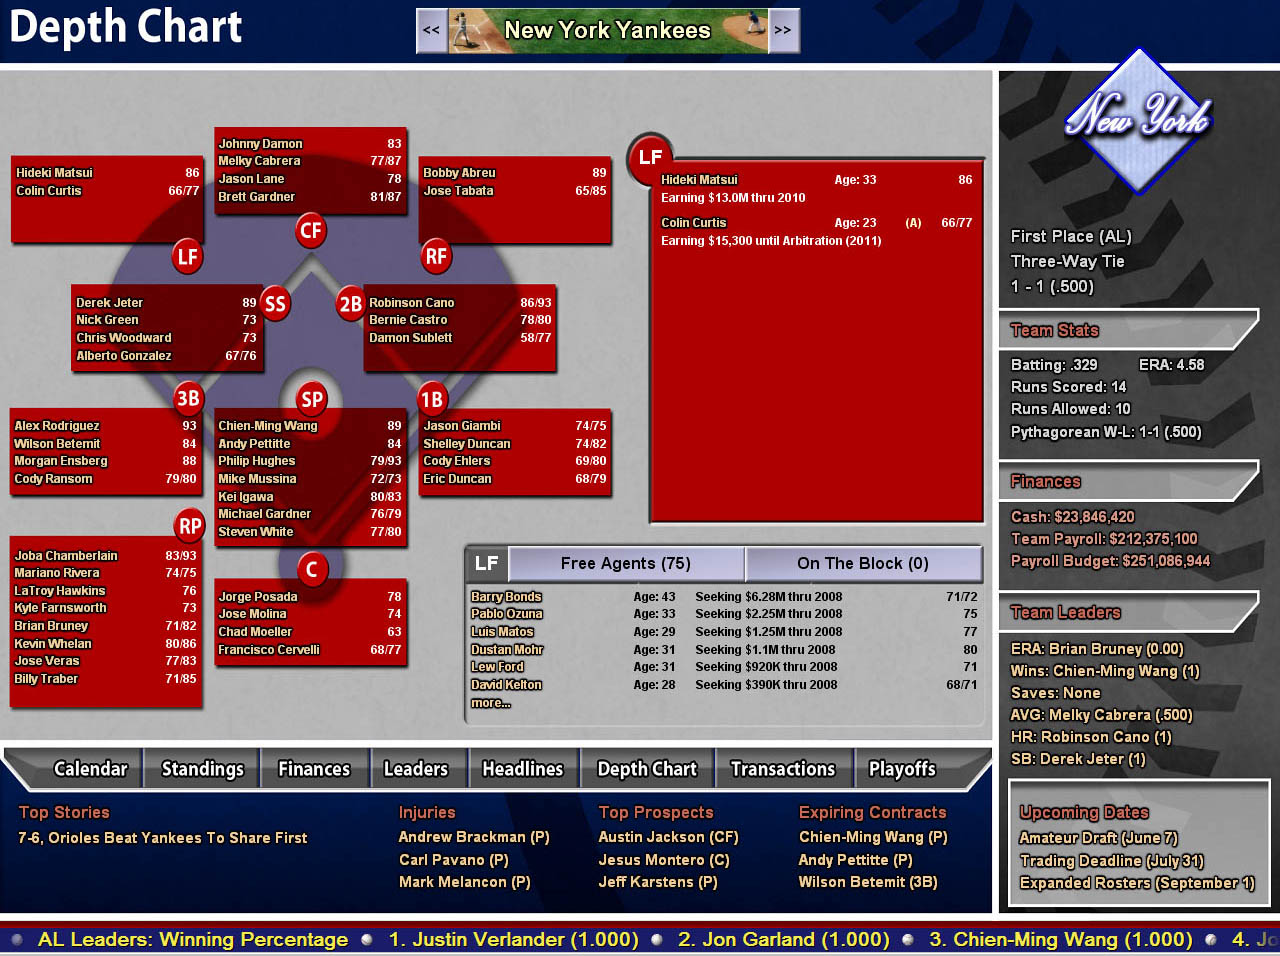Select the 3B position badge
Viewport: 1280px width, 956px height.
[x=188, y=399]
